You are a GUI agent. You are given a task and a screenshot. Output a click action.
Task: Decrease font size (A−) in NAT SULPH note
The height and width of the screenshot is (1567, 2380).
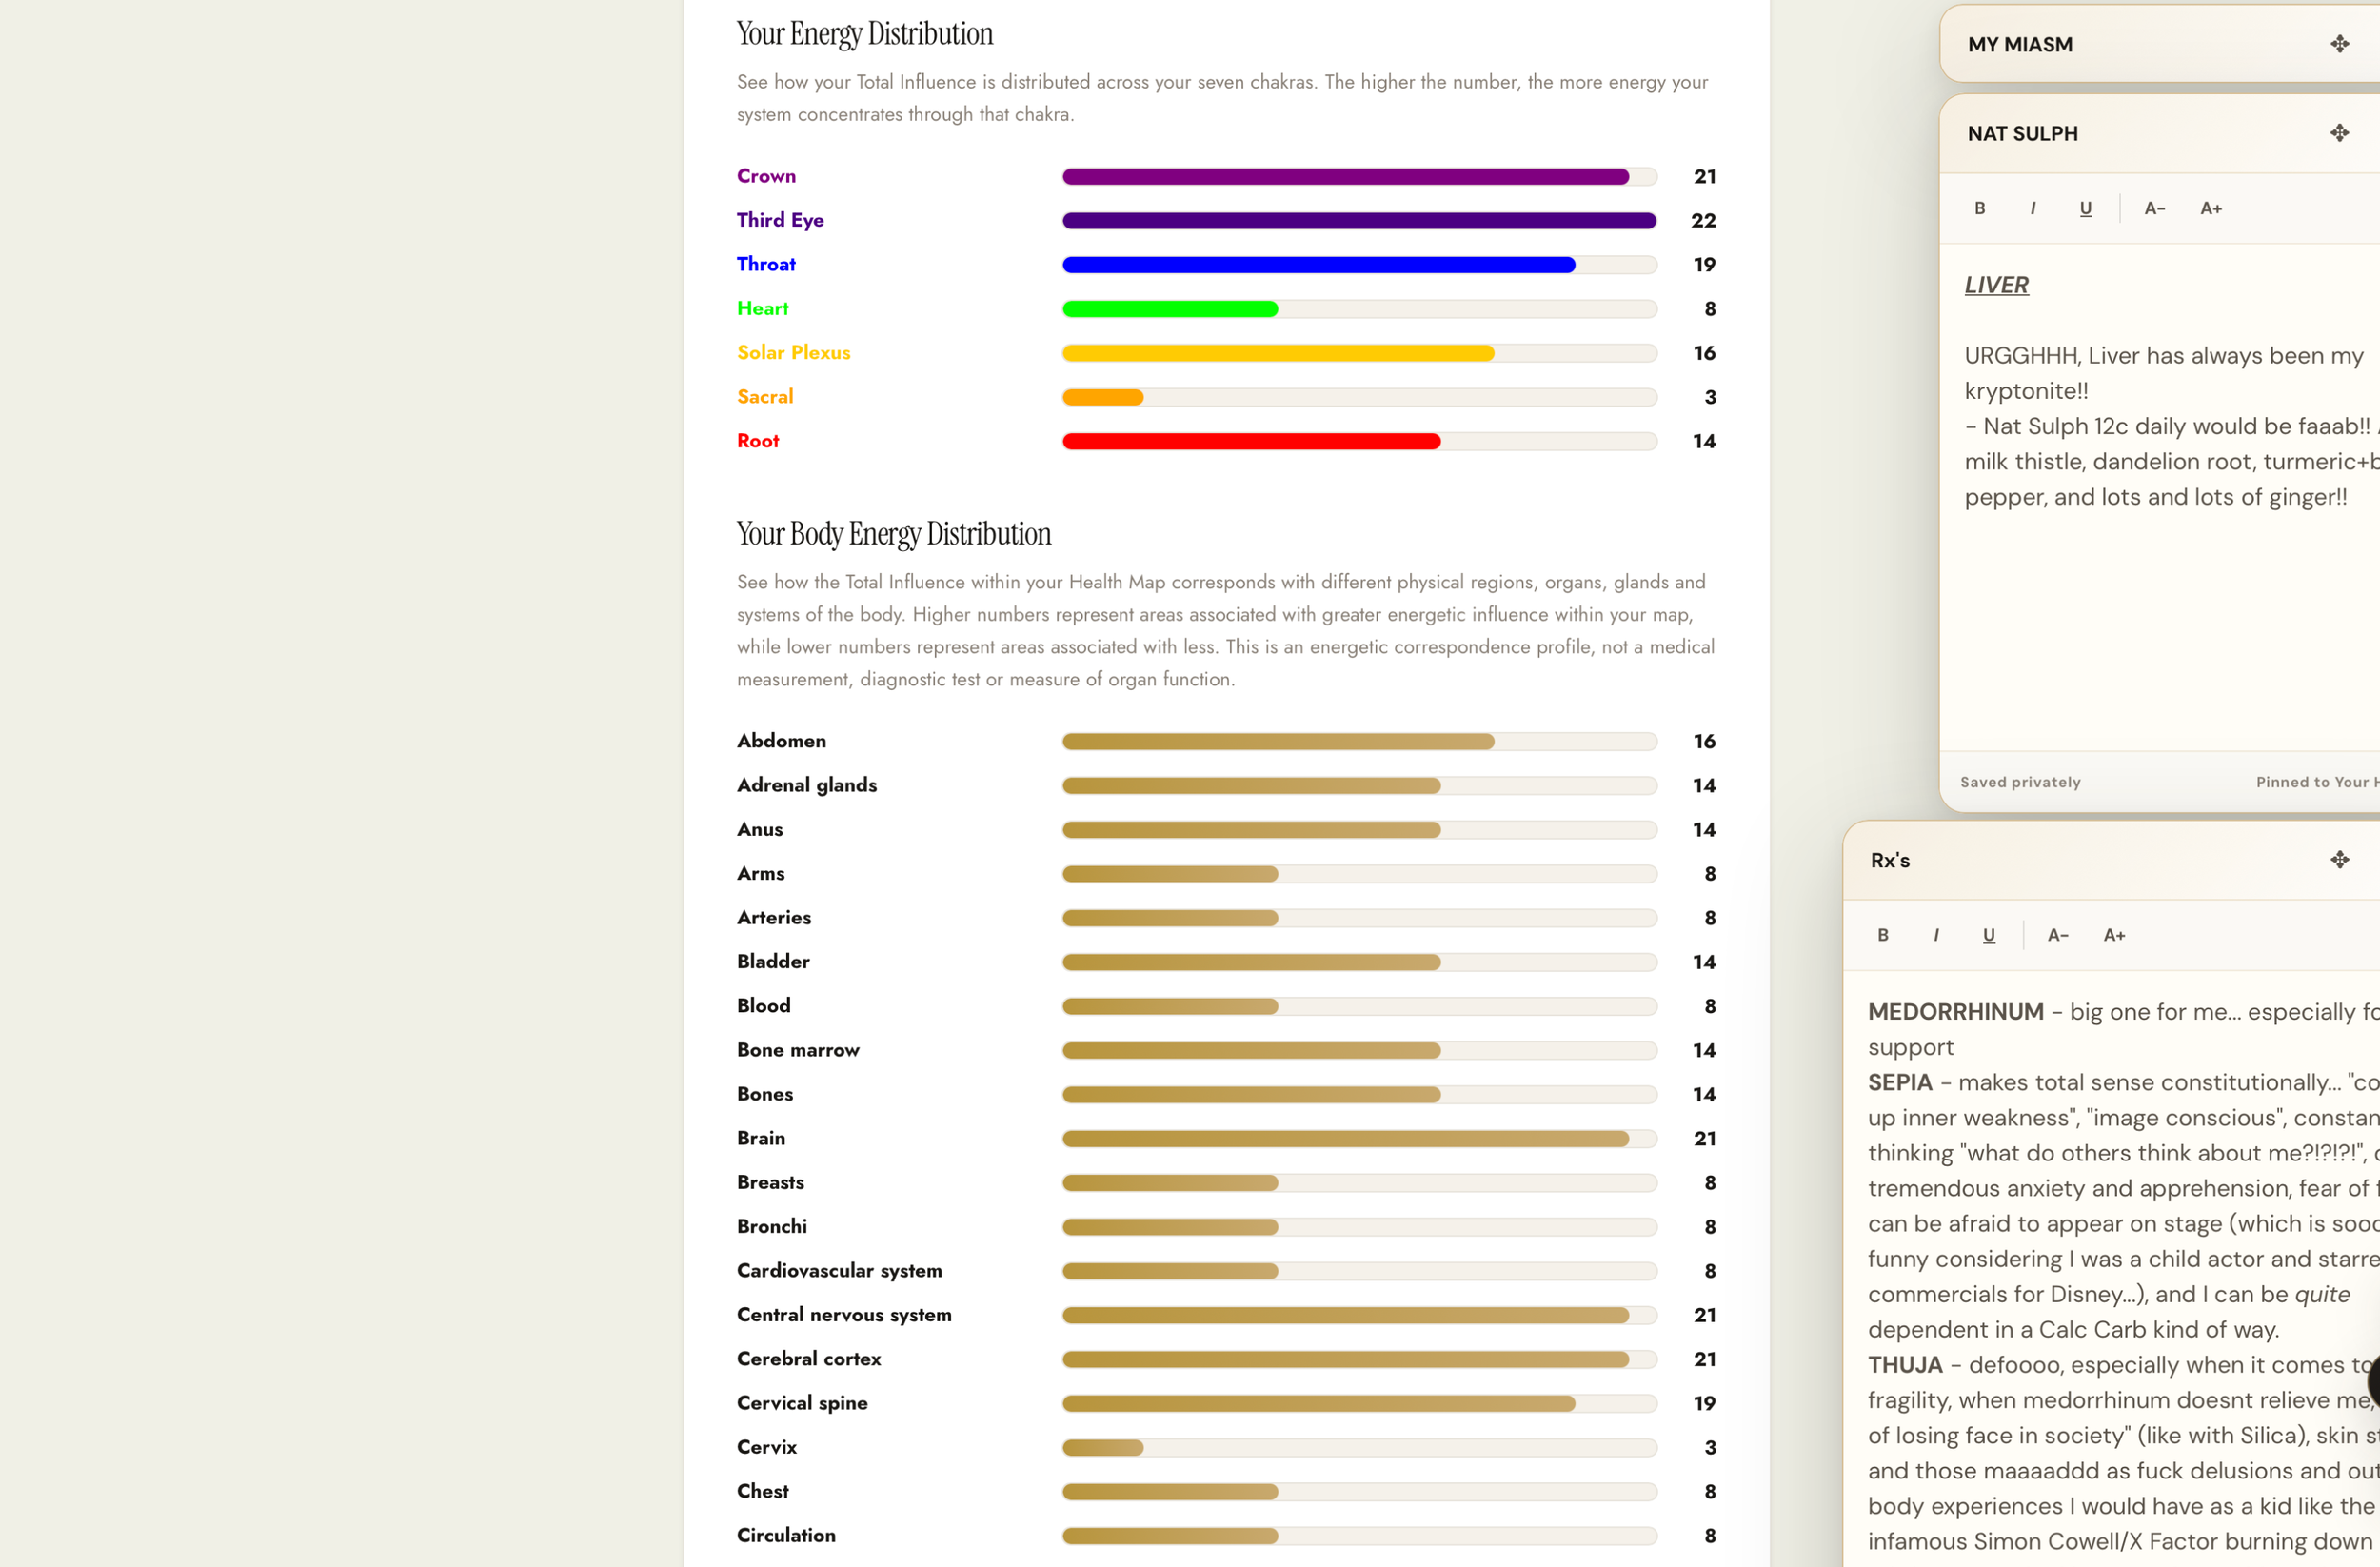[x=2154, y=208]
